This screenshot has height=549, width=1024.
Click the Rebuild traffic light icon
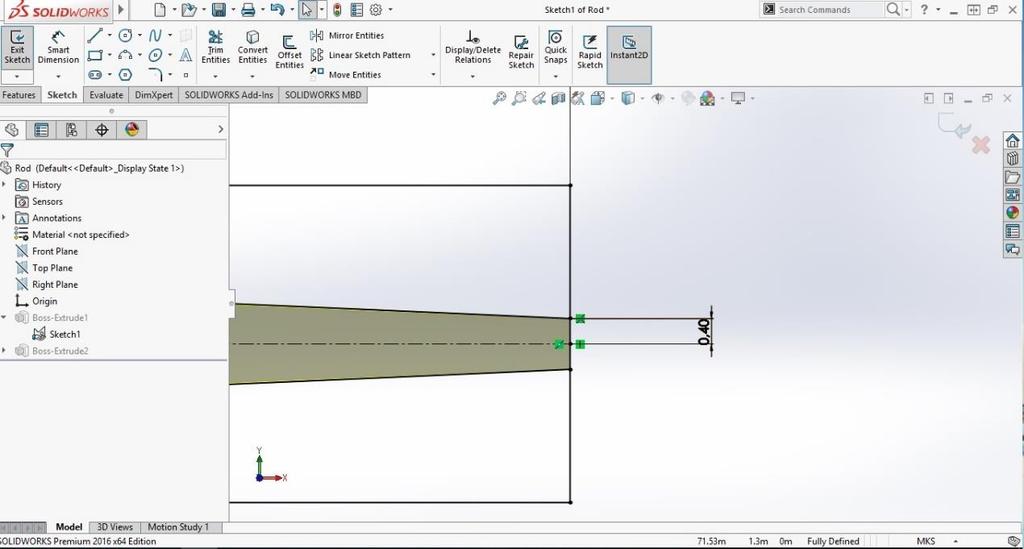[337, 10]
